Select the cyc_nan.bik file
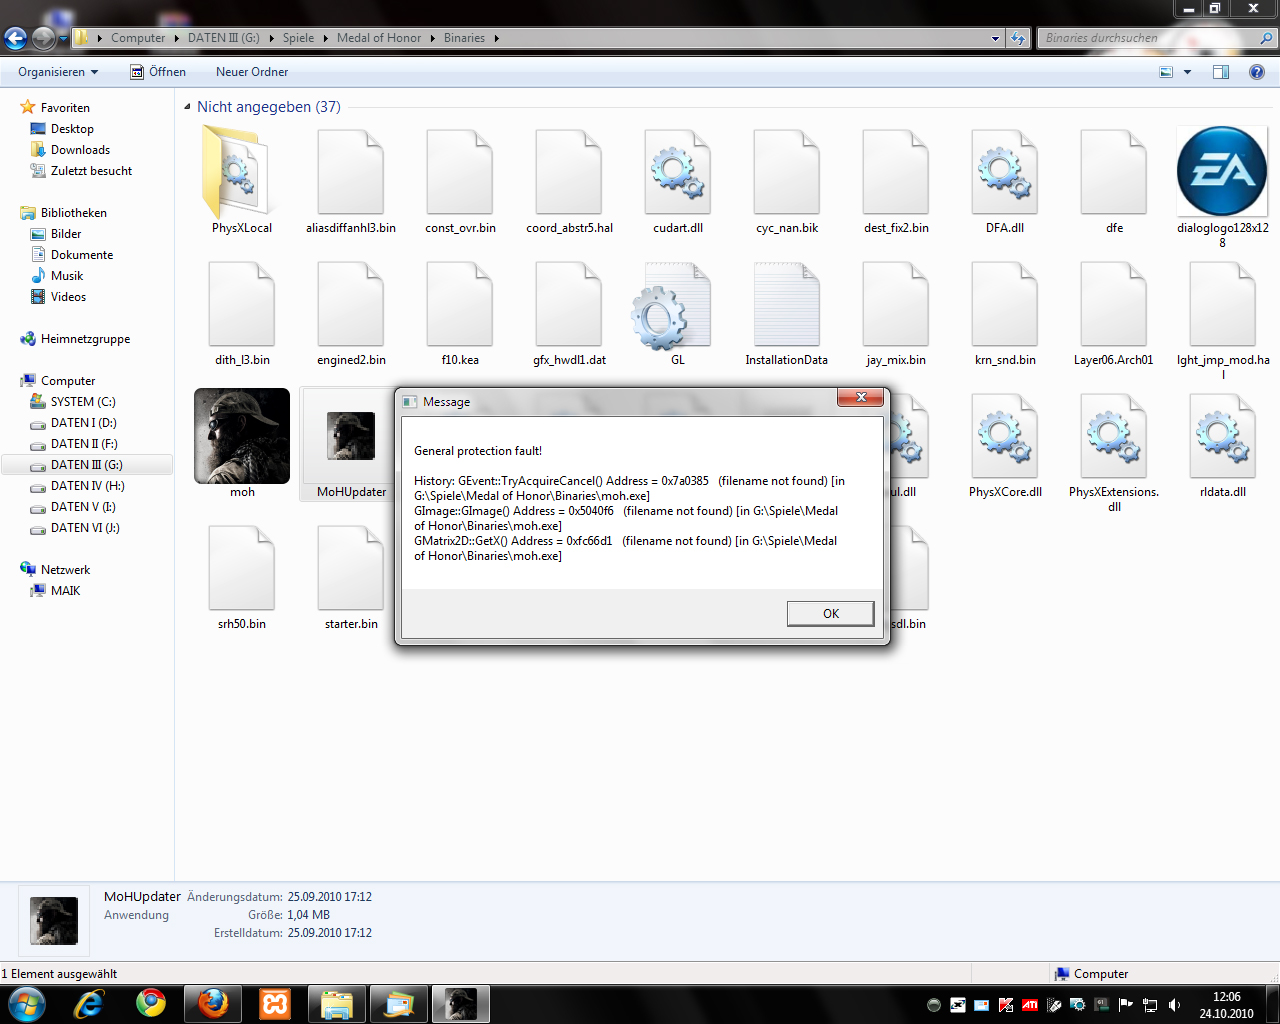1280x1024 pixels. (x=787, y=180)
